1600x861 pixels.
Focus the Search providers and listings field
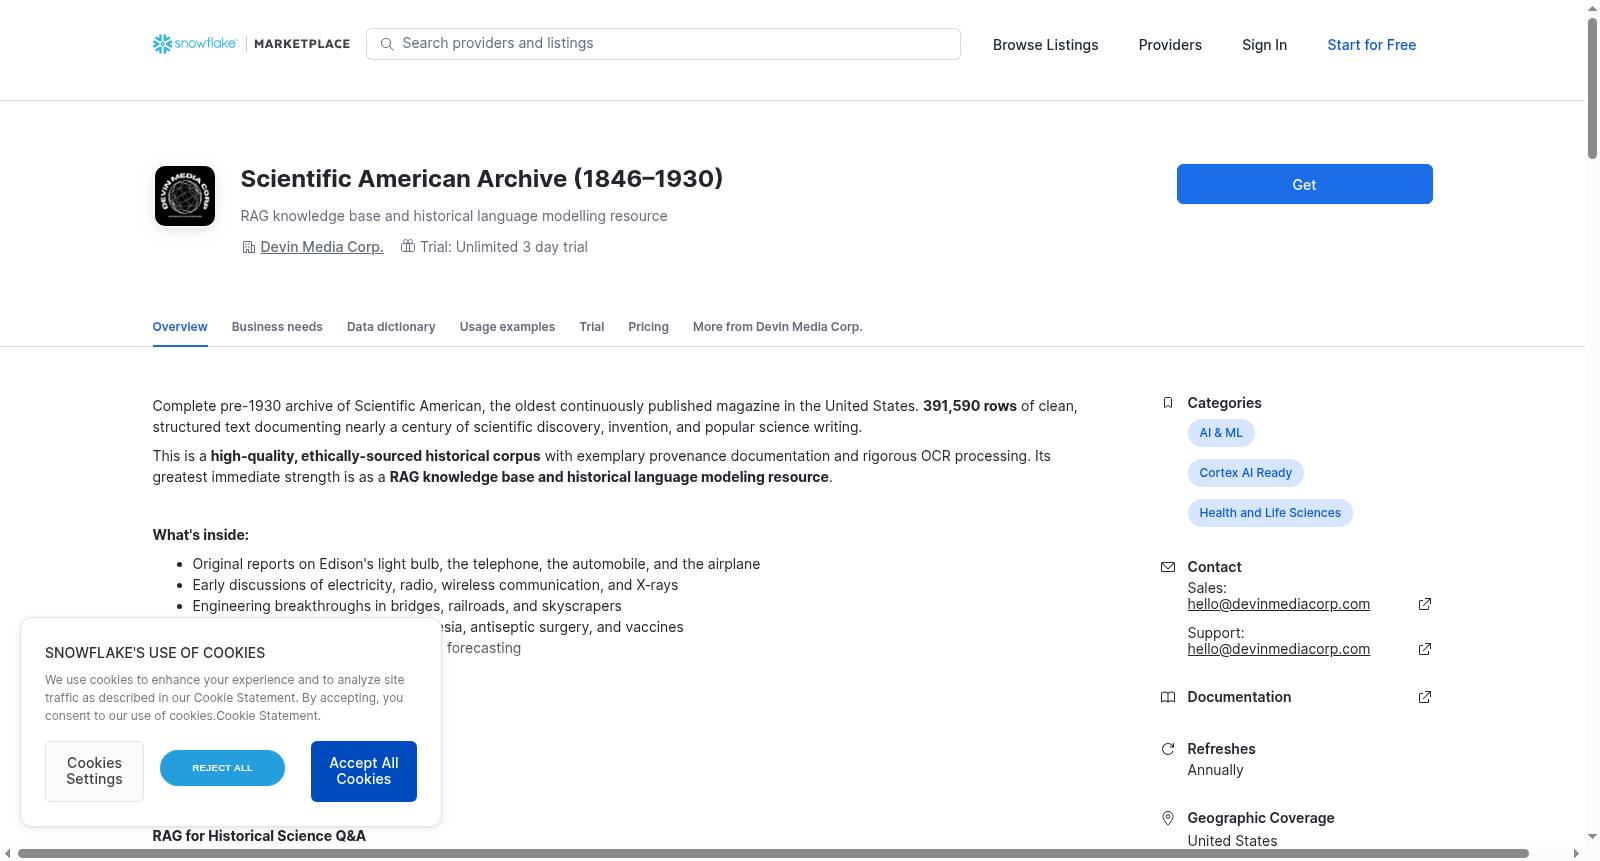point(663,44)
